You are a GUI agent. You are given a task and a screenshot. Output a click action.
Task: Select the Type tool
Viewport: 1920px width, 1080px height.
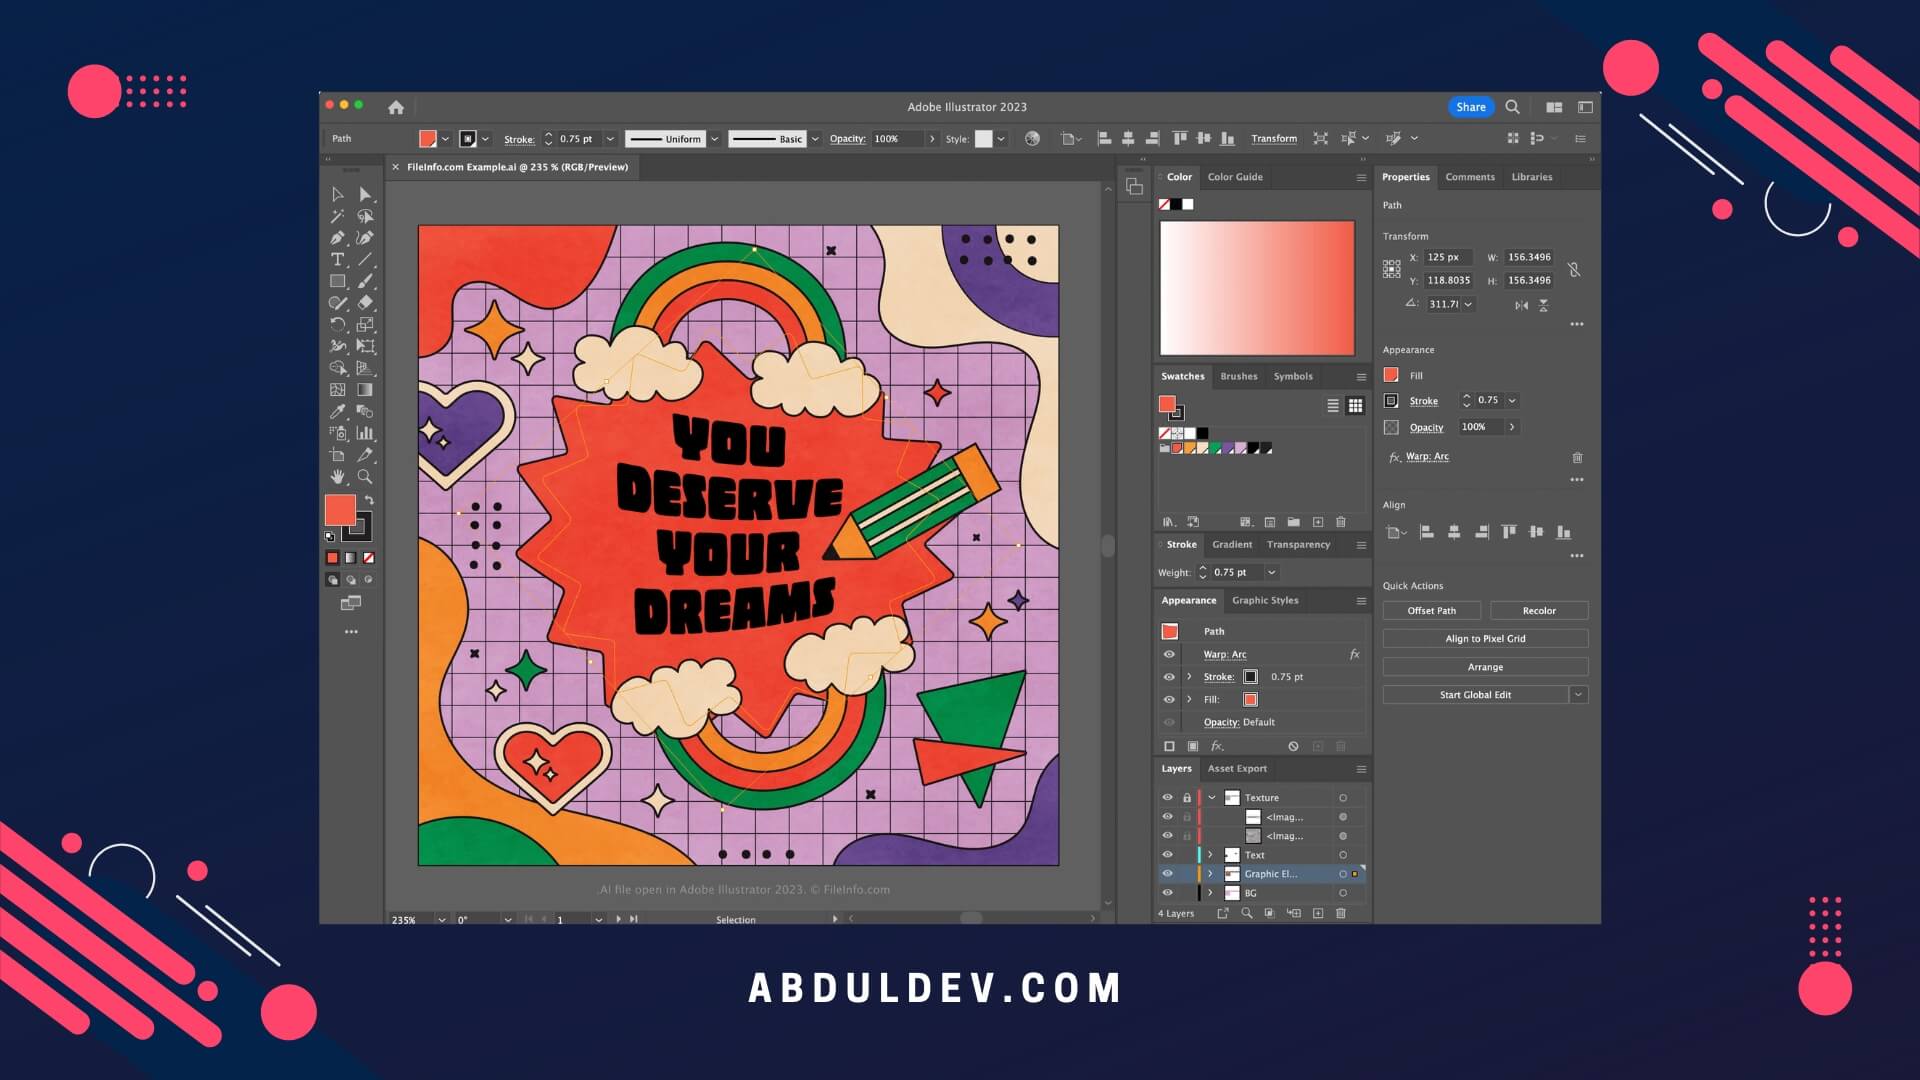tap(339, 260)
